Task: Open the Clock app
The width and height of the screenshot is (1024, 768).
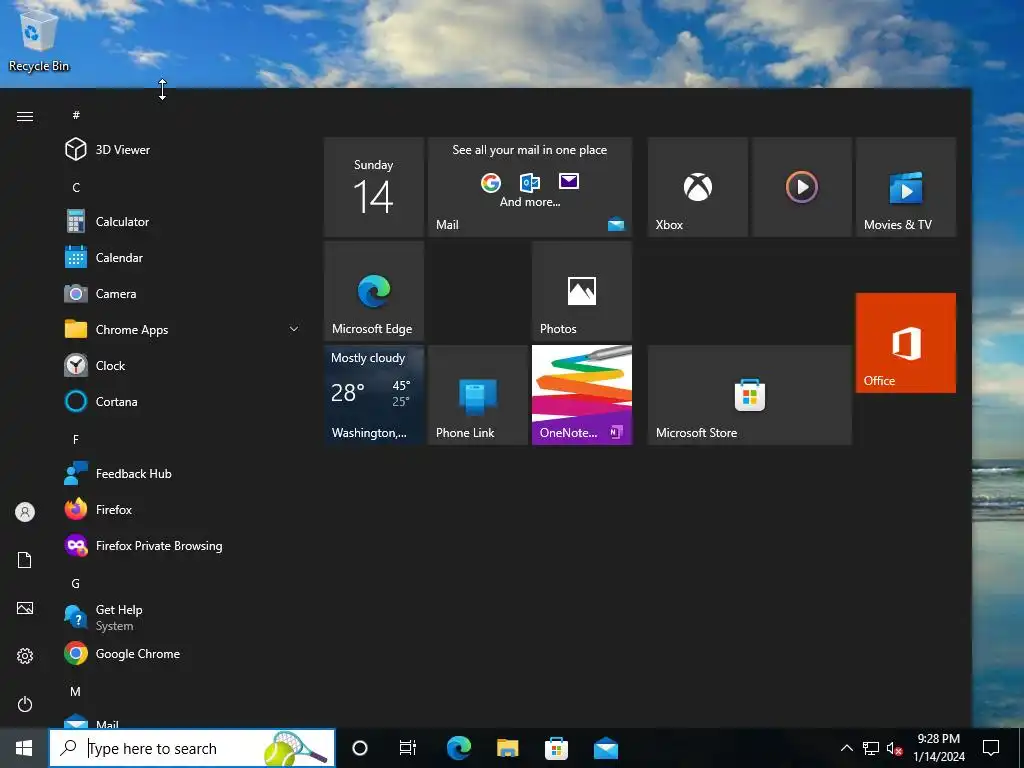Action: click(178, 365)
